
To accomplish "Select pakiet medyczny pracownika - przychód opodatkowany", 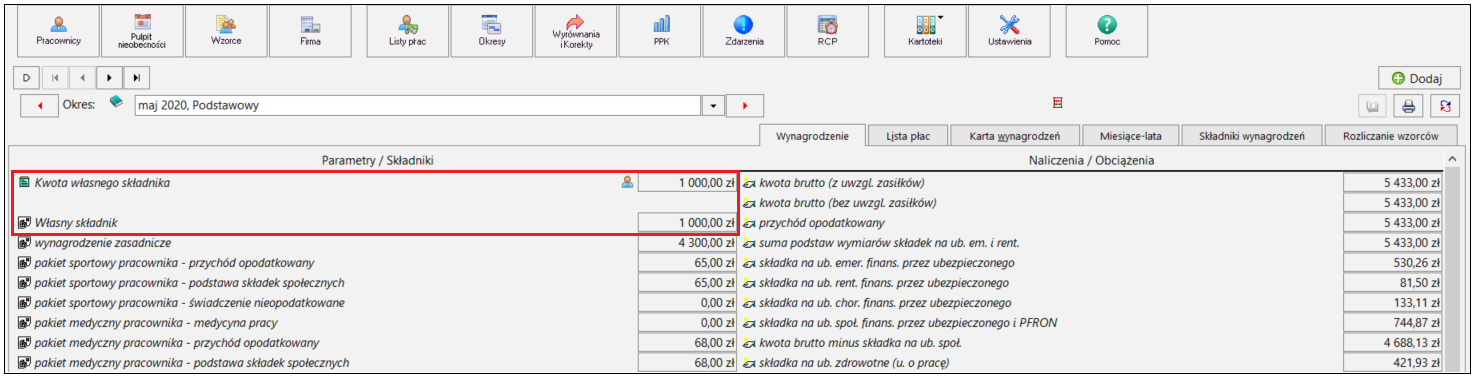I will pyautogui.click(x=376, y=342).
